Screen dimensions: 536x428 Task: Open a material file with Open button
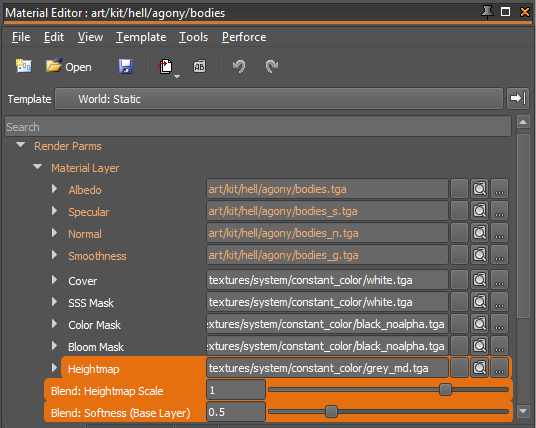coord(69,66)
